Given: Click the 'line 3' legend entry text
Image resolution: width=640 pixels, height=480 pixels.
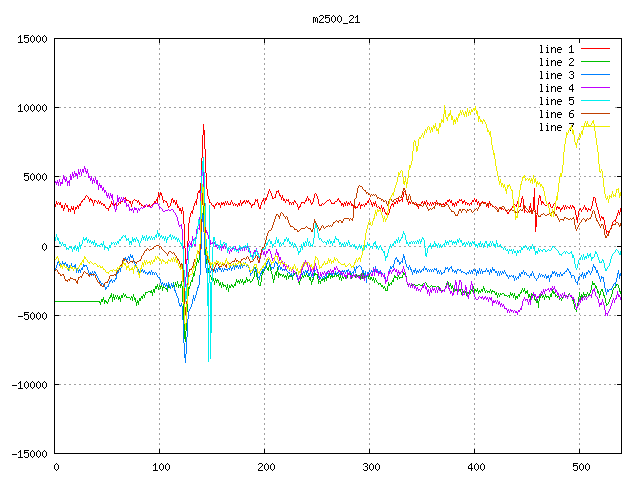Looking at the screenshot, I should click(x=556, y=75).
